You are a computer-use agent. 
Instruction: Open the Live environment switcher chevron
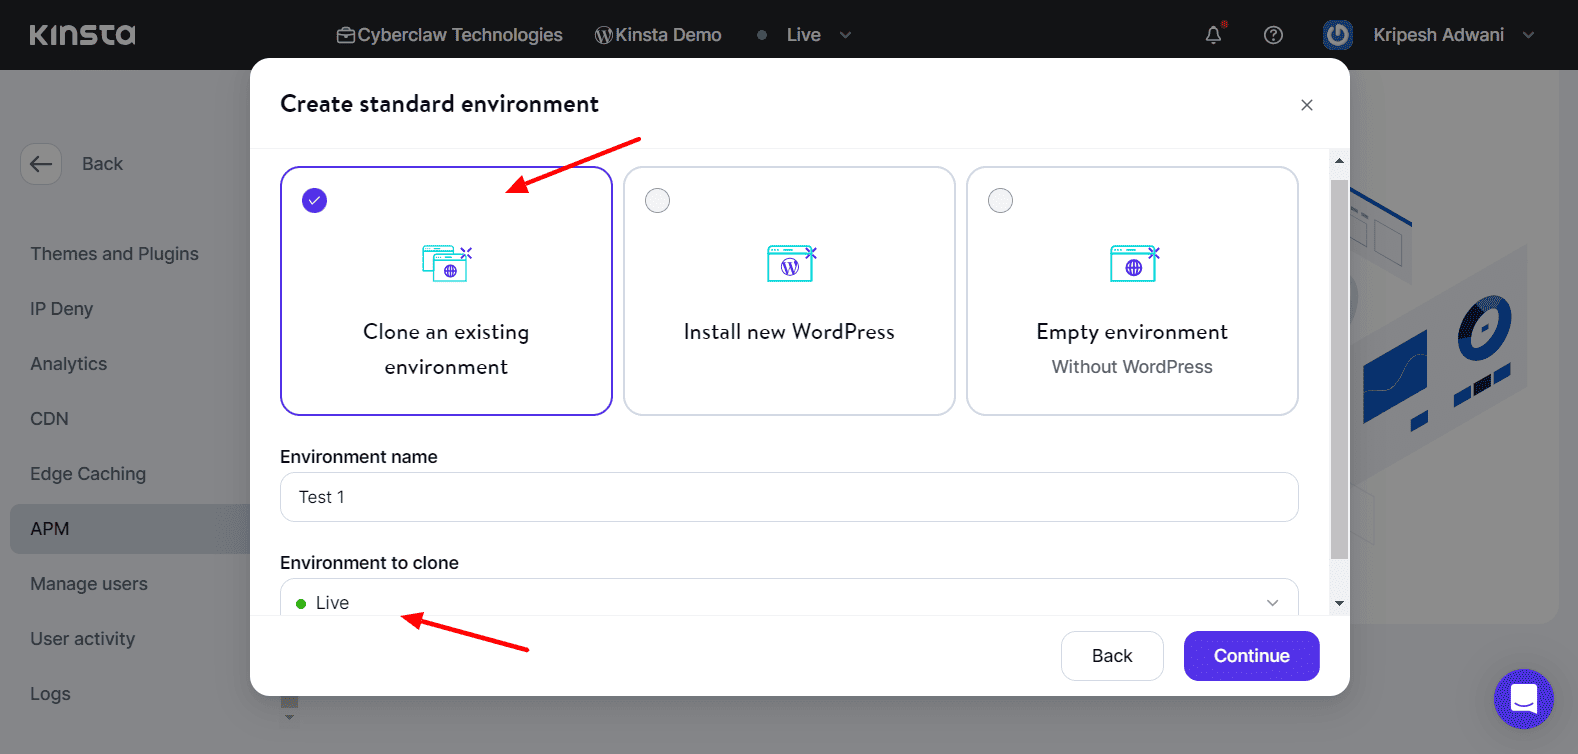pos(845,35)
